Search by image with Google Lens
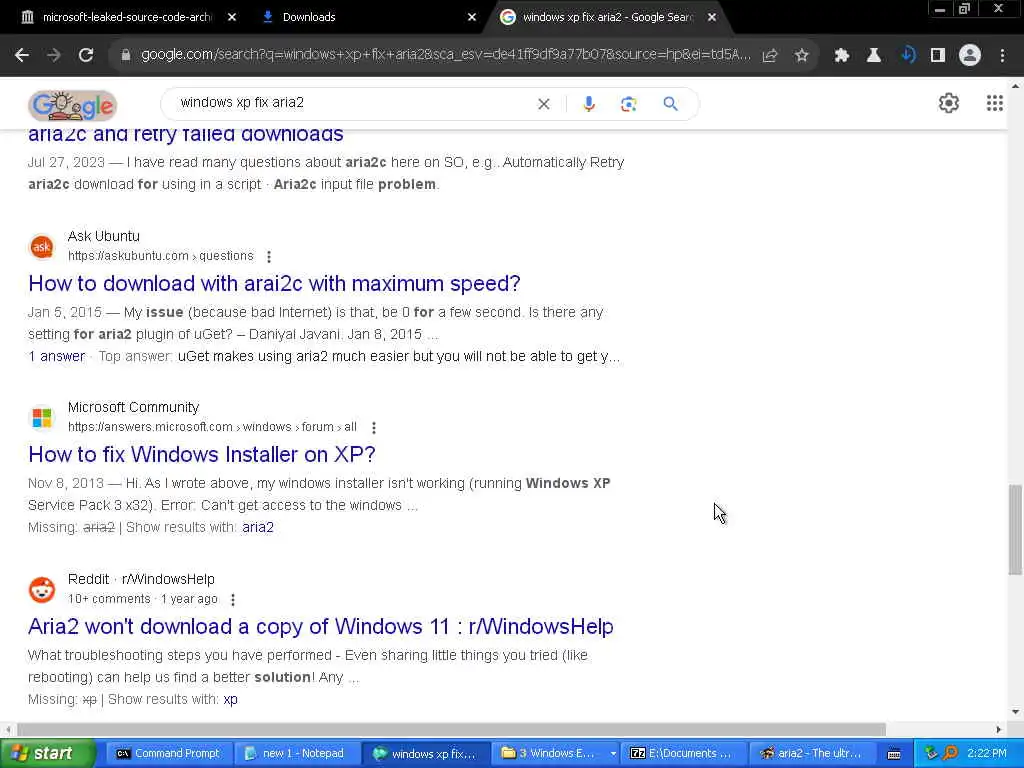This screenshot has height=768, width=1024. click(628, 104)
